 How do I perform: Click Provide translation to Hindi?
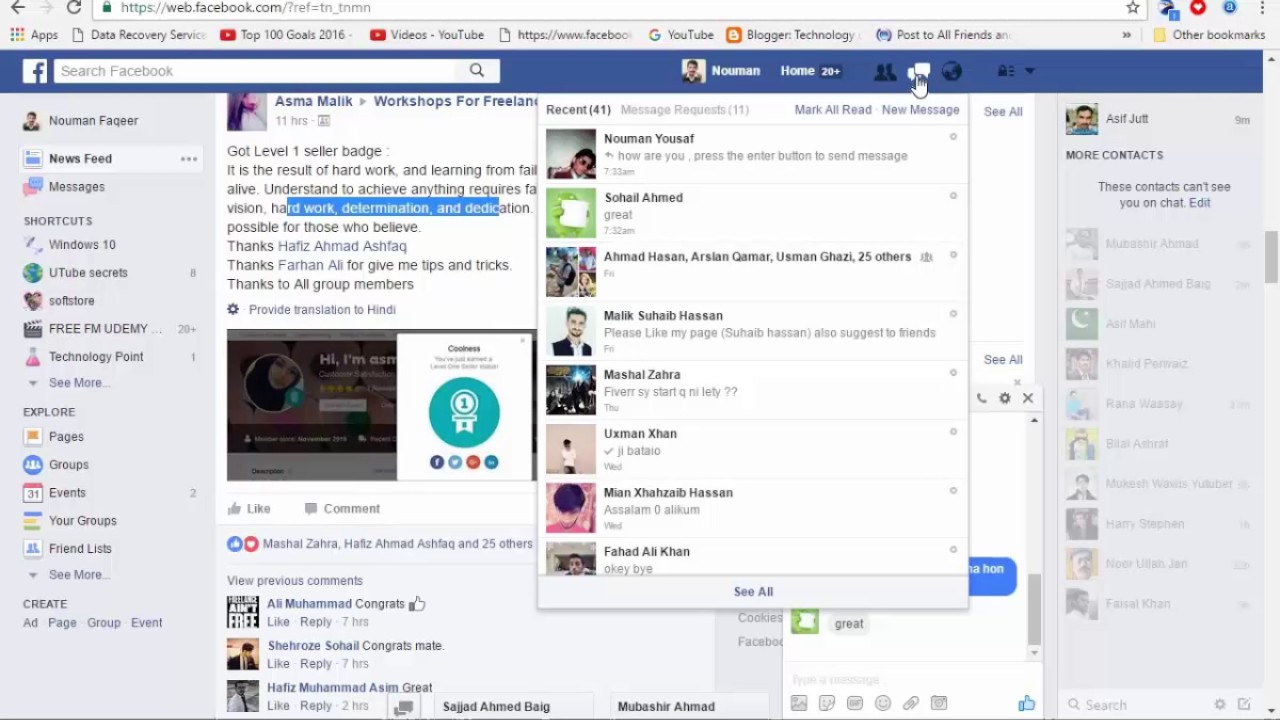click(322, 310)
